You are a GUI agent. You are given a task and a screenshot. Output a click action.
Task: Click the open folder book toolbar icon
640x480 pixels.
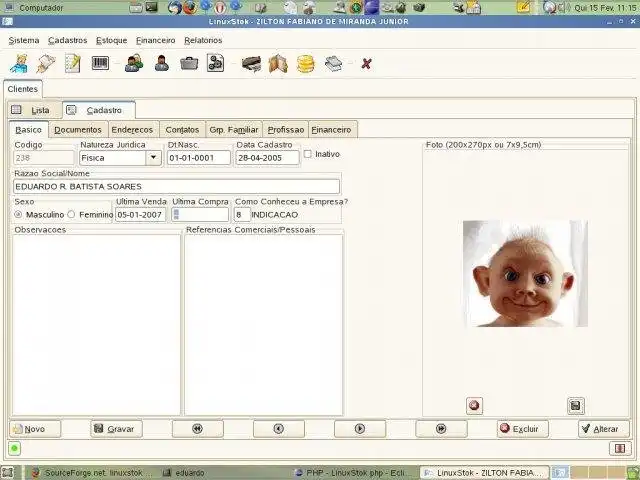coord(278,64)
